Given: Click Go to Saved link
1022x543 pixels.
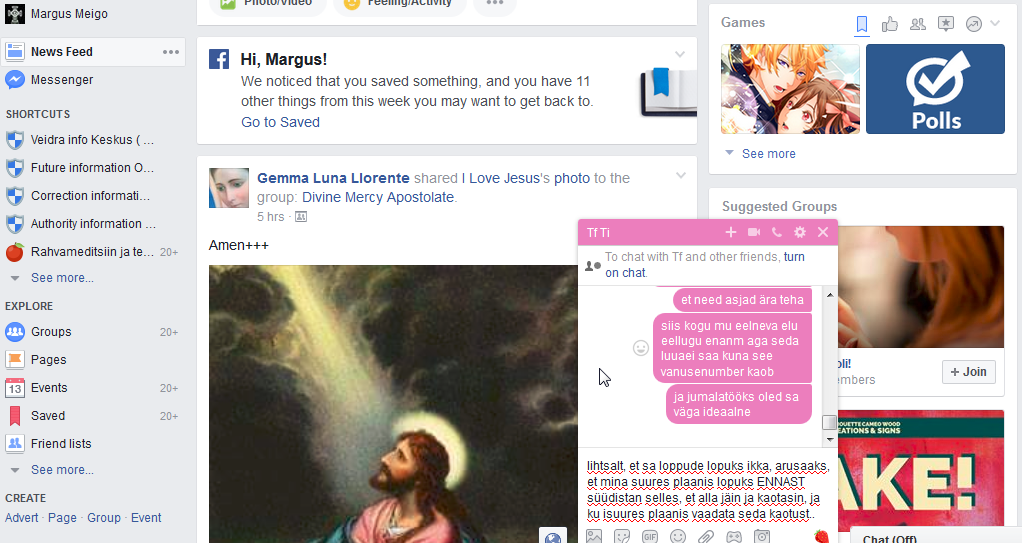Looking at the screenshot, I should (x=280, y=122).
